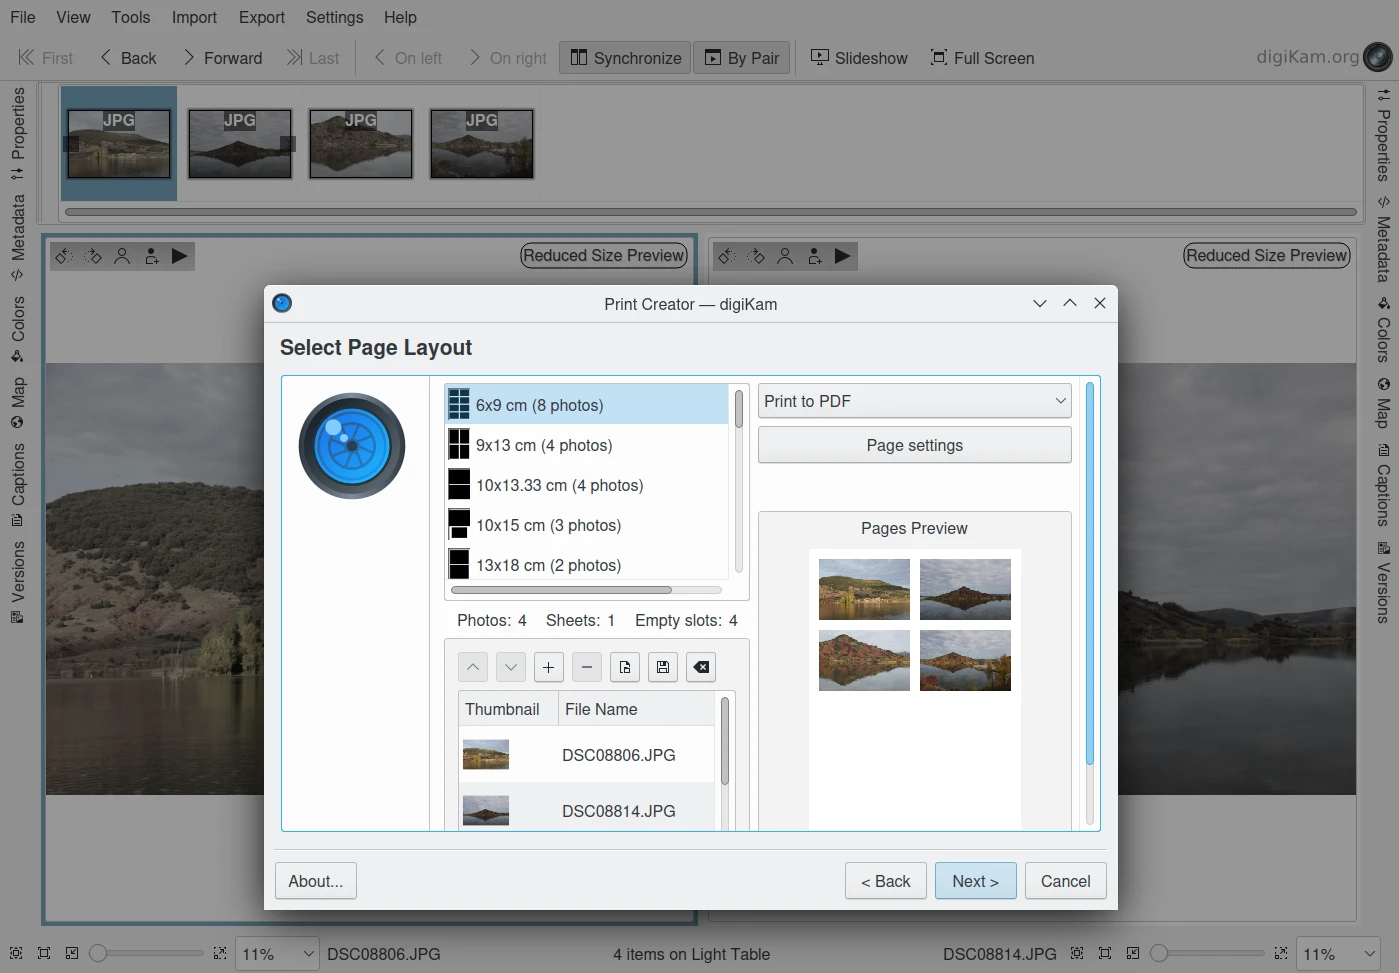1399x973 pixels.
Task: Open Page settings
Action: click(x=914, y=445)
